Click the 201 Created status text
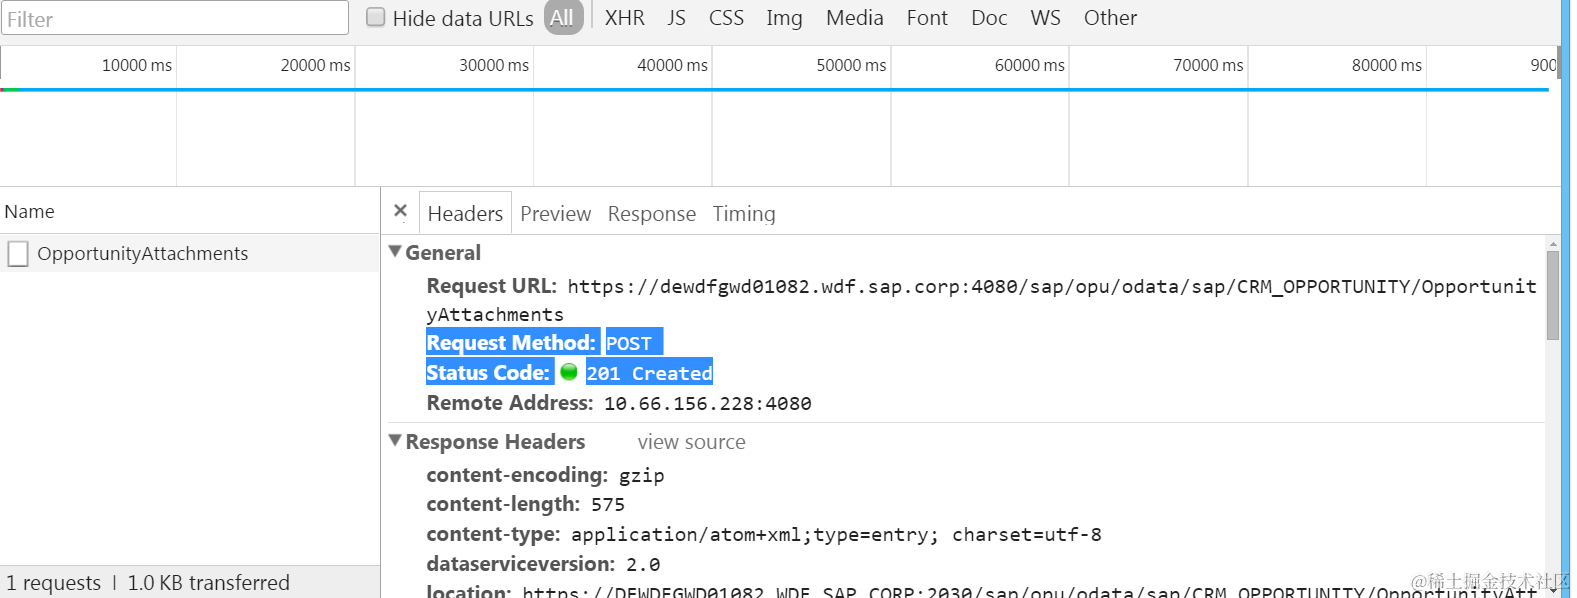 coord(649,373)
